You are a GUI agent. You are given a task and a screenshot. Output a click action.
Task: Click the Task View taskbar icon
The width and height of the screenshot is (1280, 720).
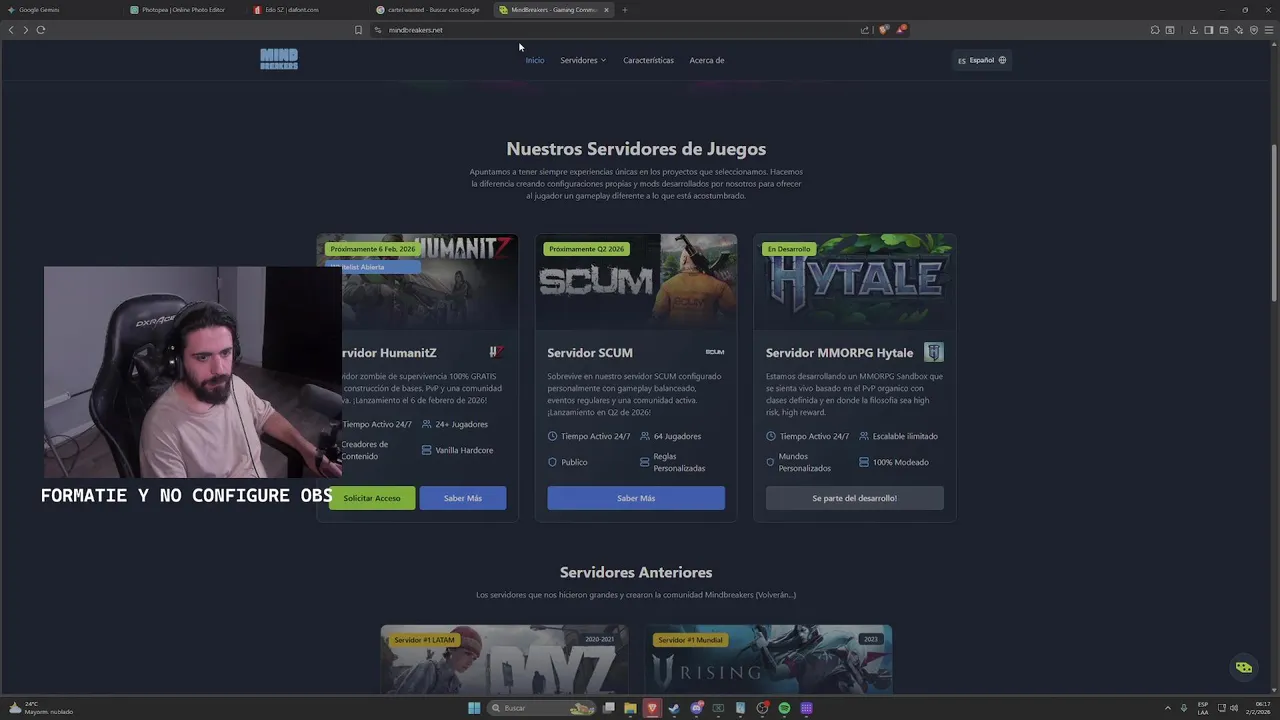point(608,708)
